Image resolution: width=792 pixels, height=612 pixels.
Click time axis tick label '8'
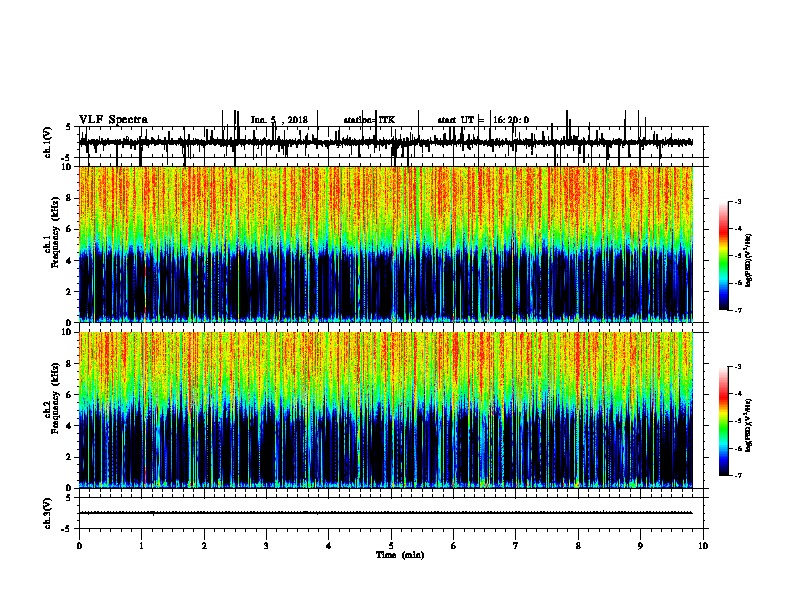tap(578, 546)
